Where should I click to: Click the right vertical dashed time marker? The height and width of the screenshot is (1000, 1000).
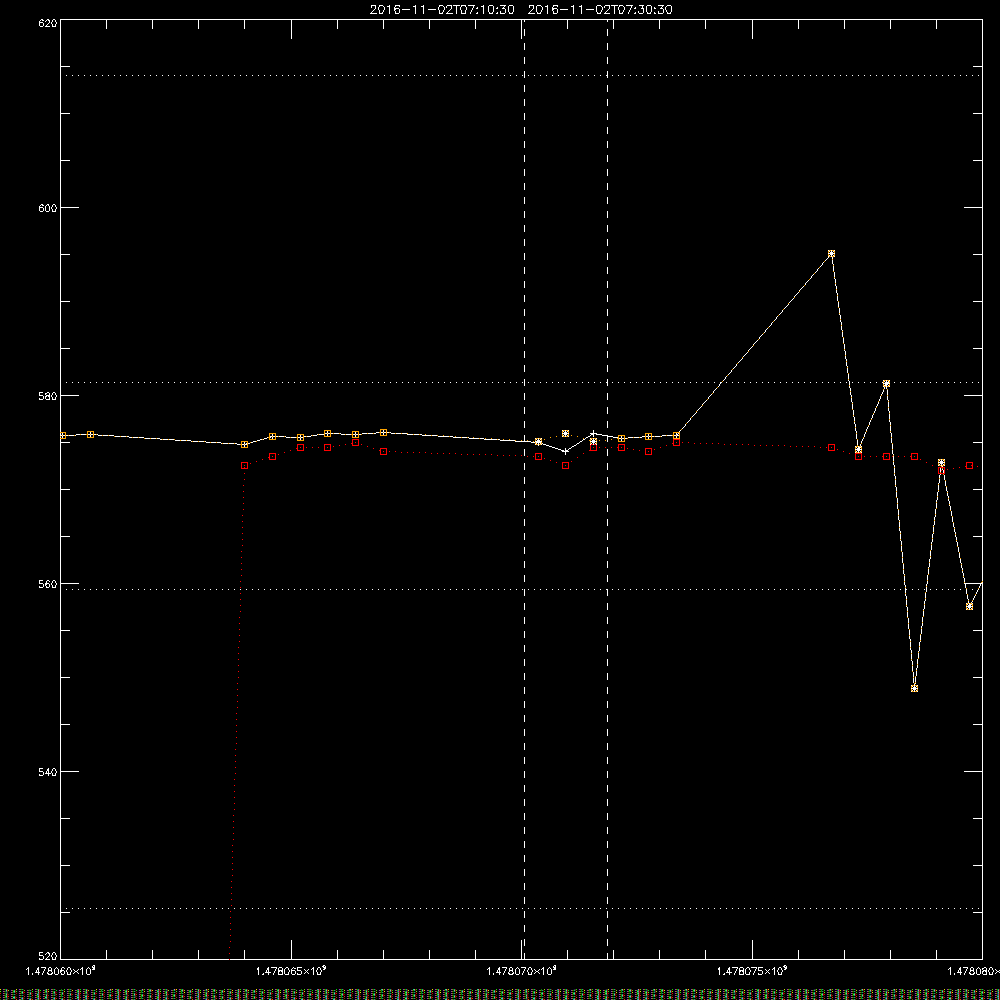point(607,488)
